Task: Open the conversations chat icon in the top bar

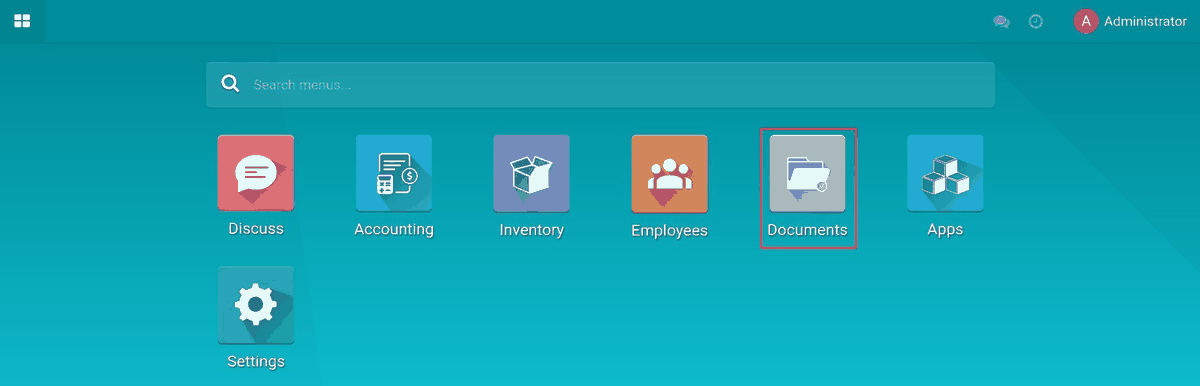Action: (1001, 21)
